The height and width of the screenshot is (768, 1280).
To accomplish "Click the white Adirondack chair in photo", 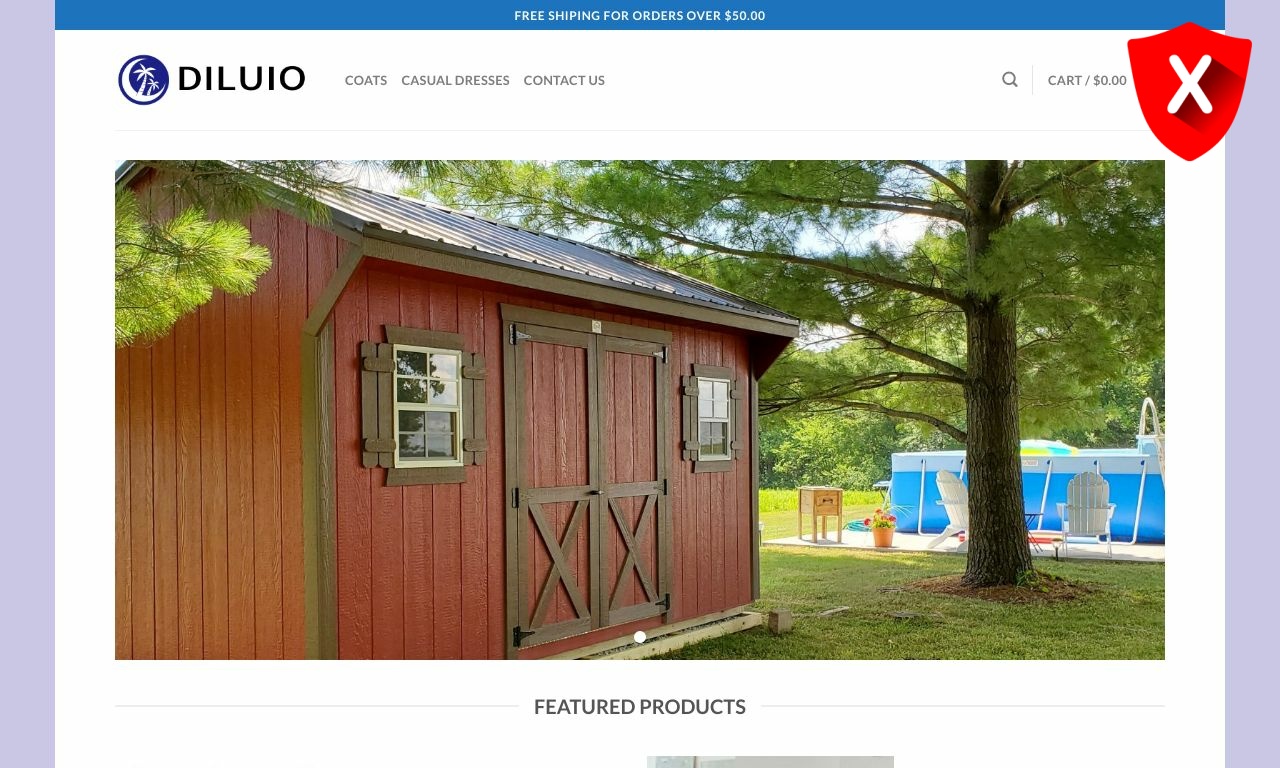I will coord(1089,512).
